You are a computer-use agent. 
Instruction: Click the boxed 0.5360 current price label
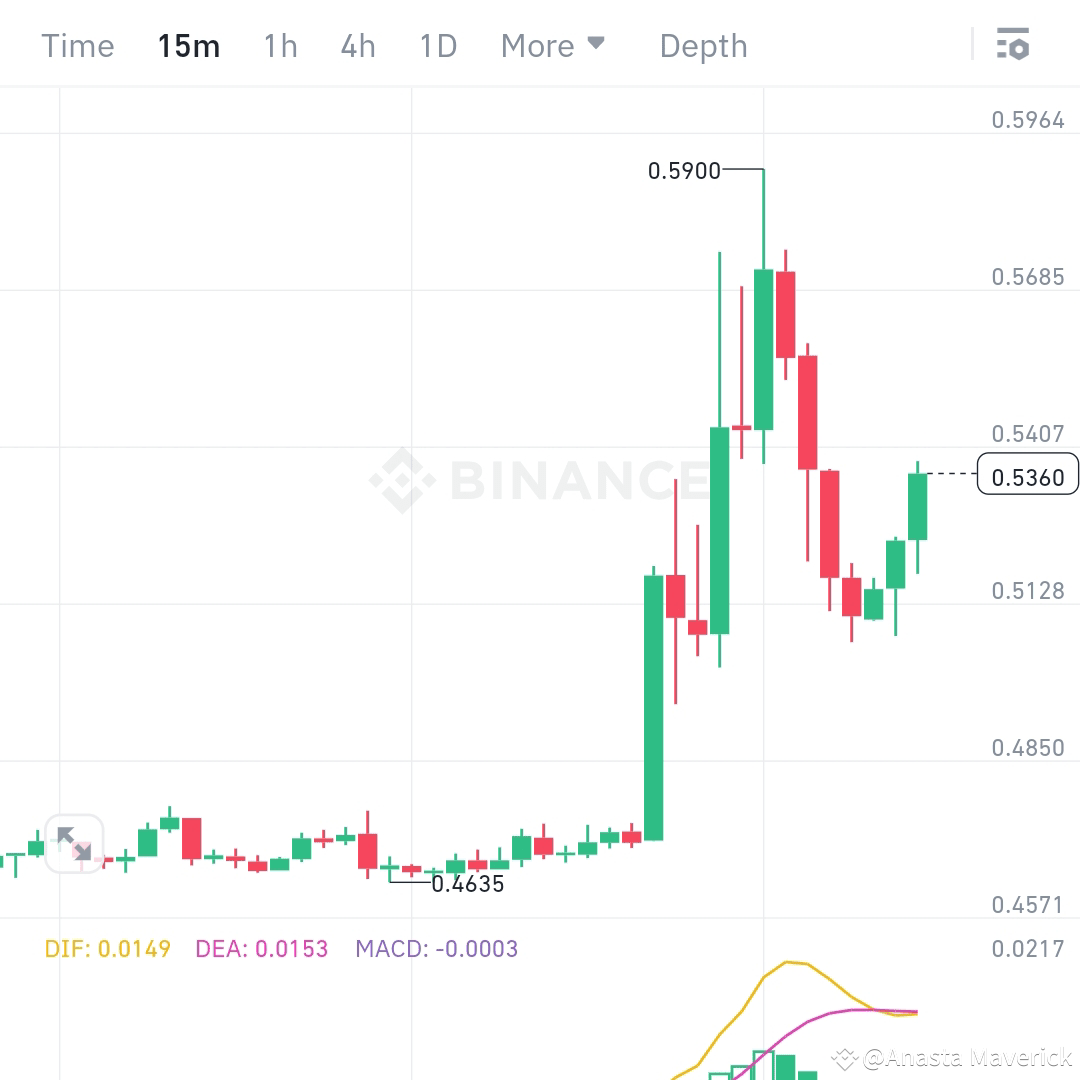click(x=1027, y=475)
